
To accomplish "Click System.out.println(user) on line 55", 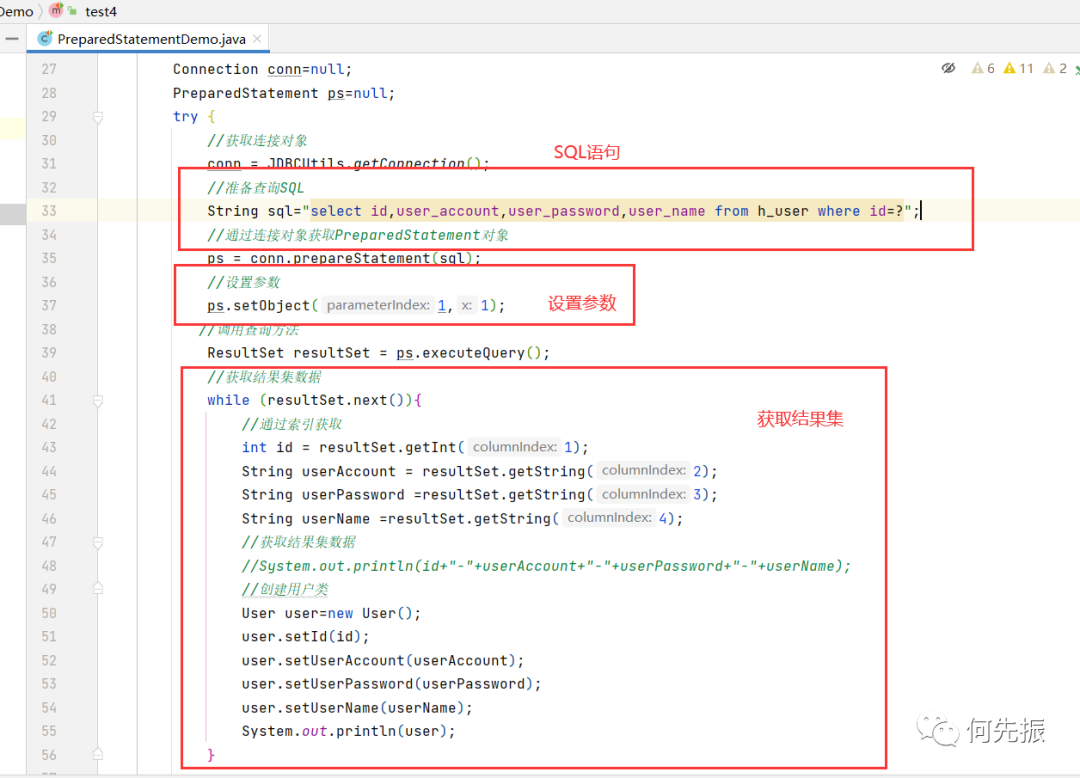I will [x=349, y=731].
